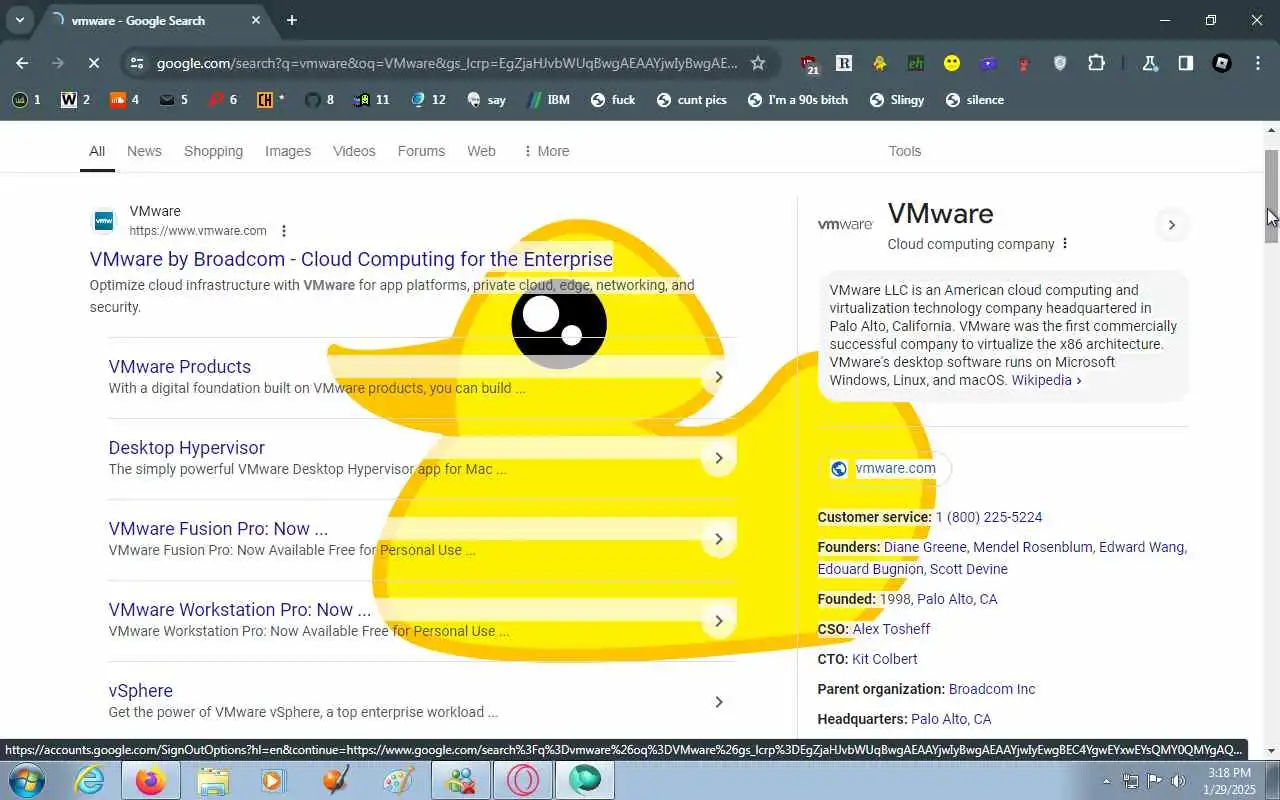Open the three-dot menu beside vmware.com result
The height and width of the screenshot is (800, 1280).
tap(284, 231)
